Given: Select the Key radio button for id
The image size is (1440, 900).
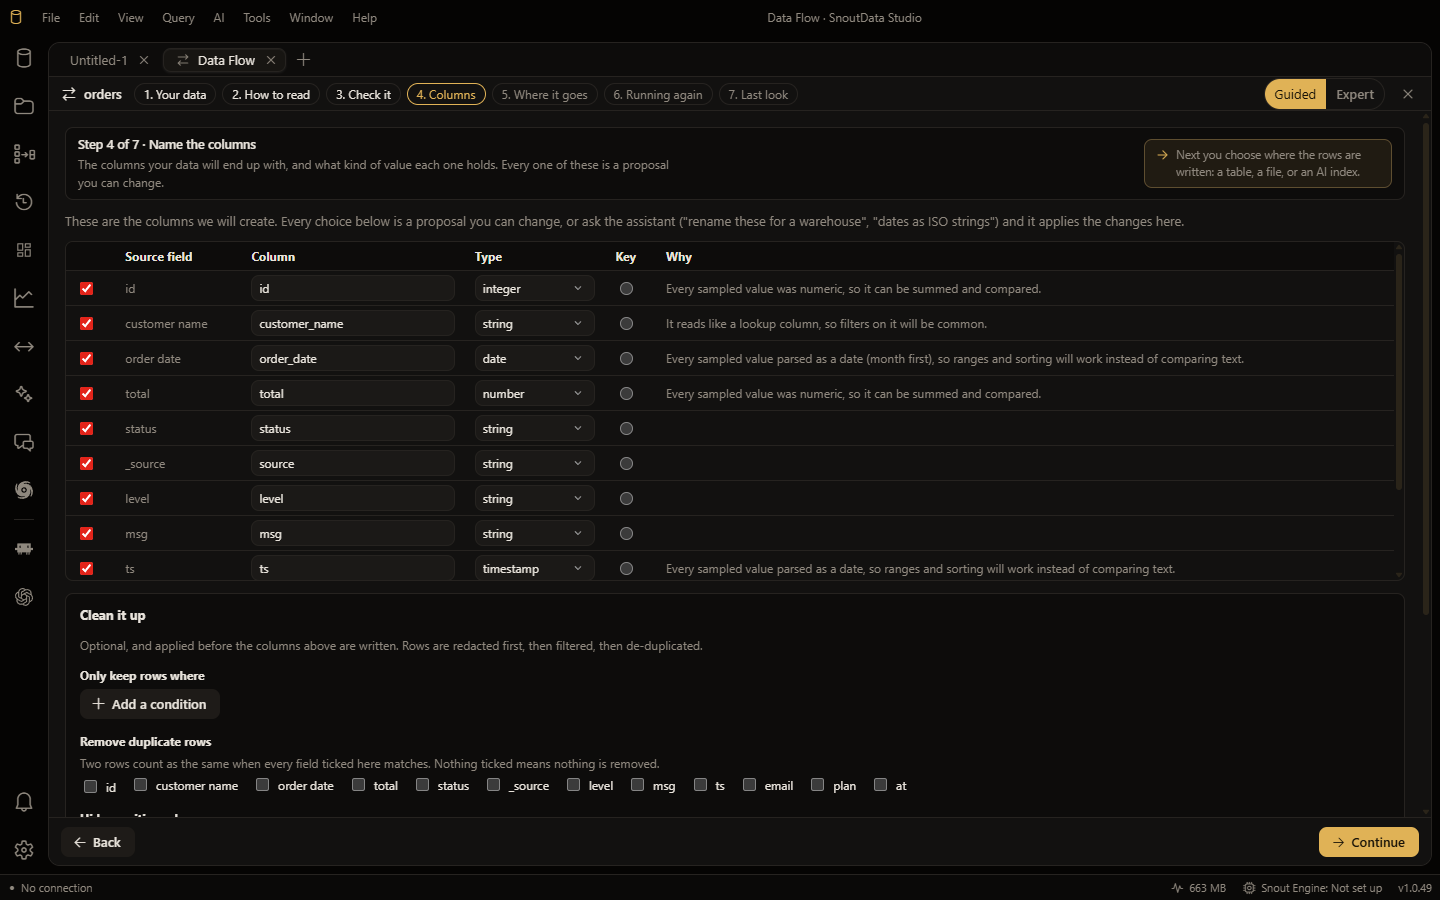Looking at the screenshot, I should click(626, 289).
